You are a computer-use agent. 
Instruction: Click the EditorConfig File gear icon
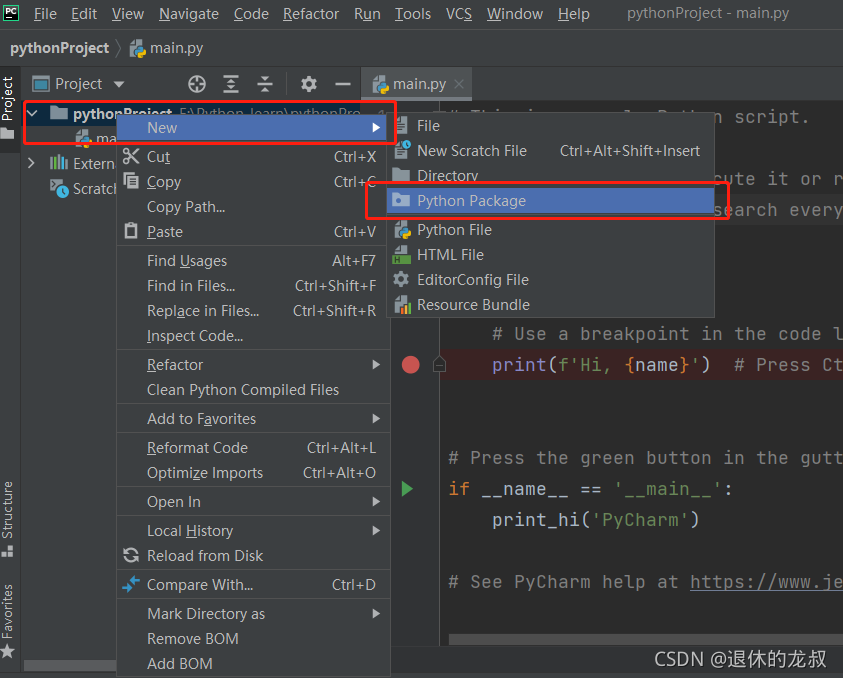pos(401,279)
